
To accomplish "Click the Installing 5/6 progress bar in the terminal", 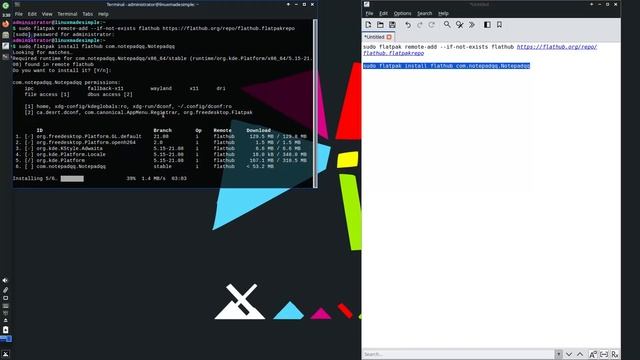I will [72, 178].
